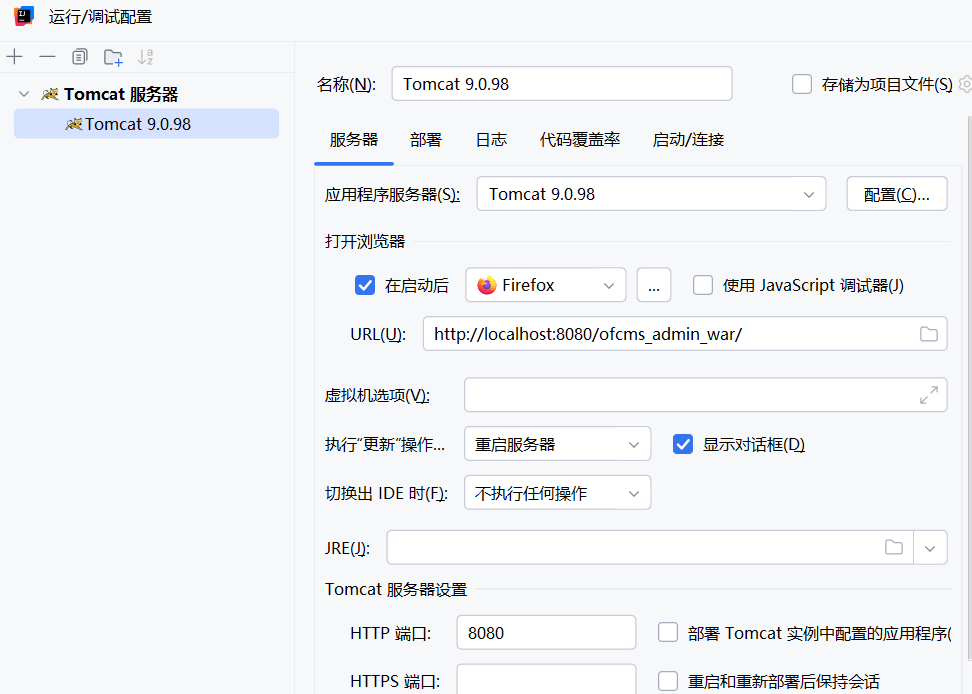
Task: Click the Remove configuration minus icon
Action: coord(47,57)
